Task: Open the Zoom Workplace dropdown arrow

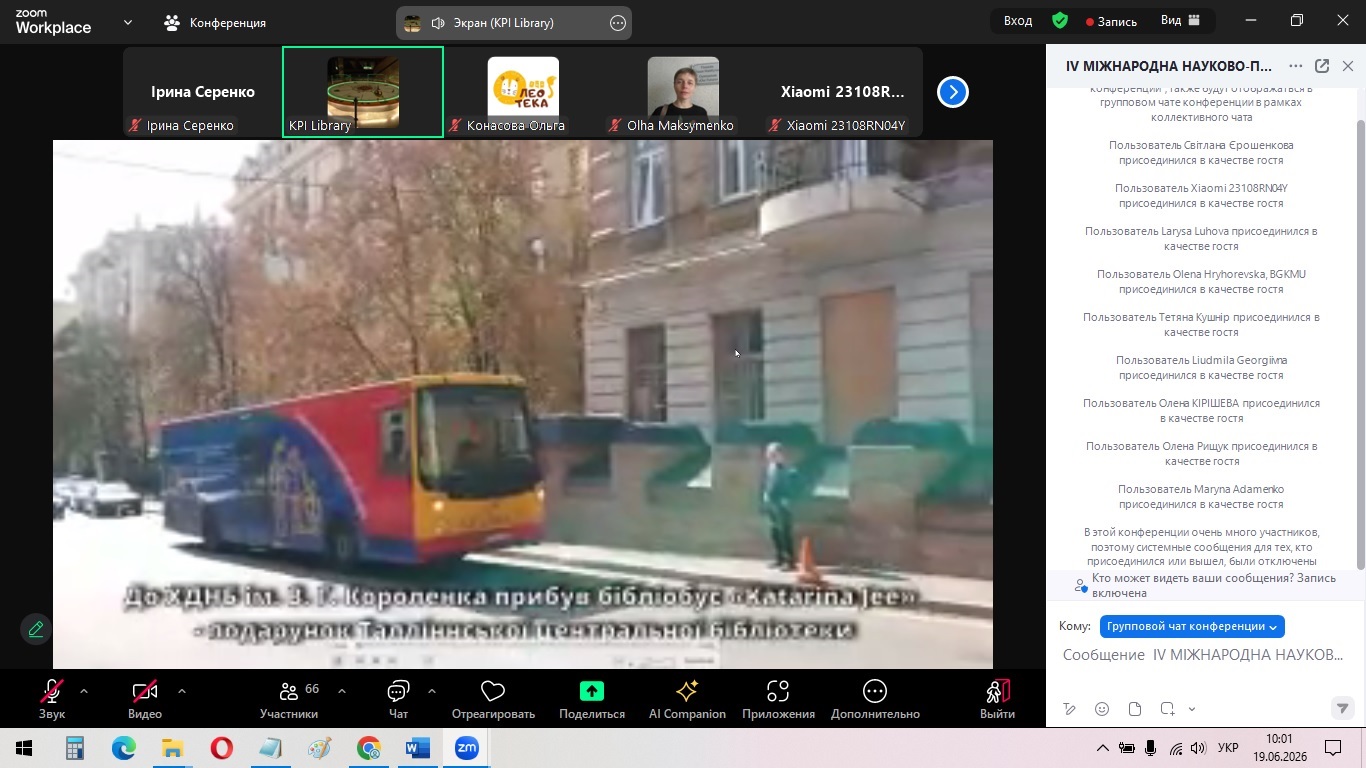Action: (x=128, y=22)
